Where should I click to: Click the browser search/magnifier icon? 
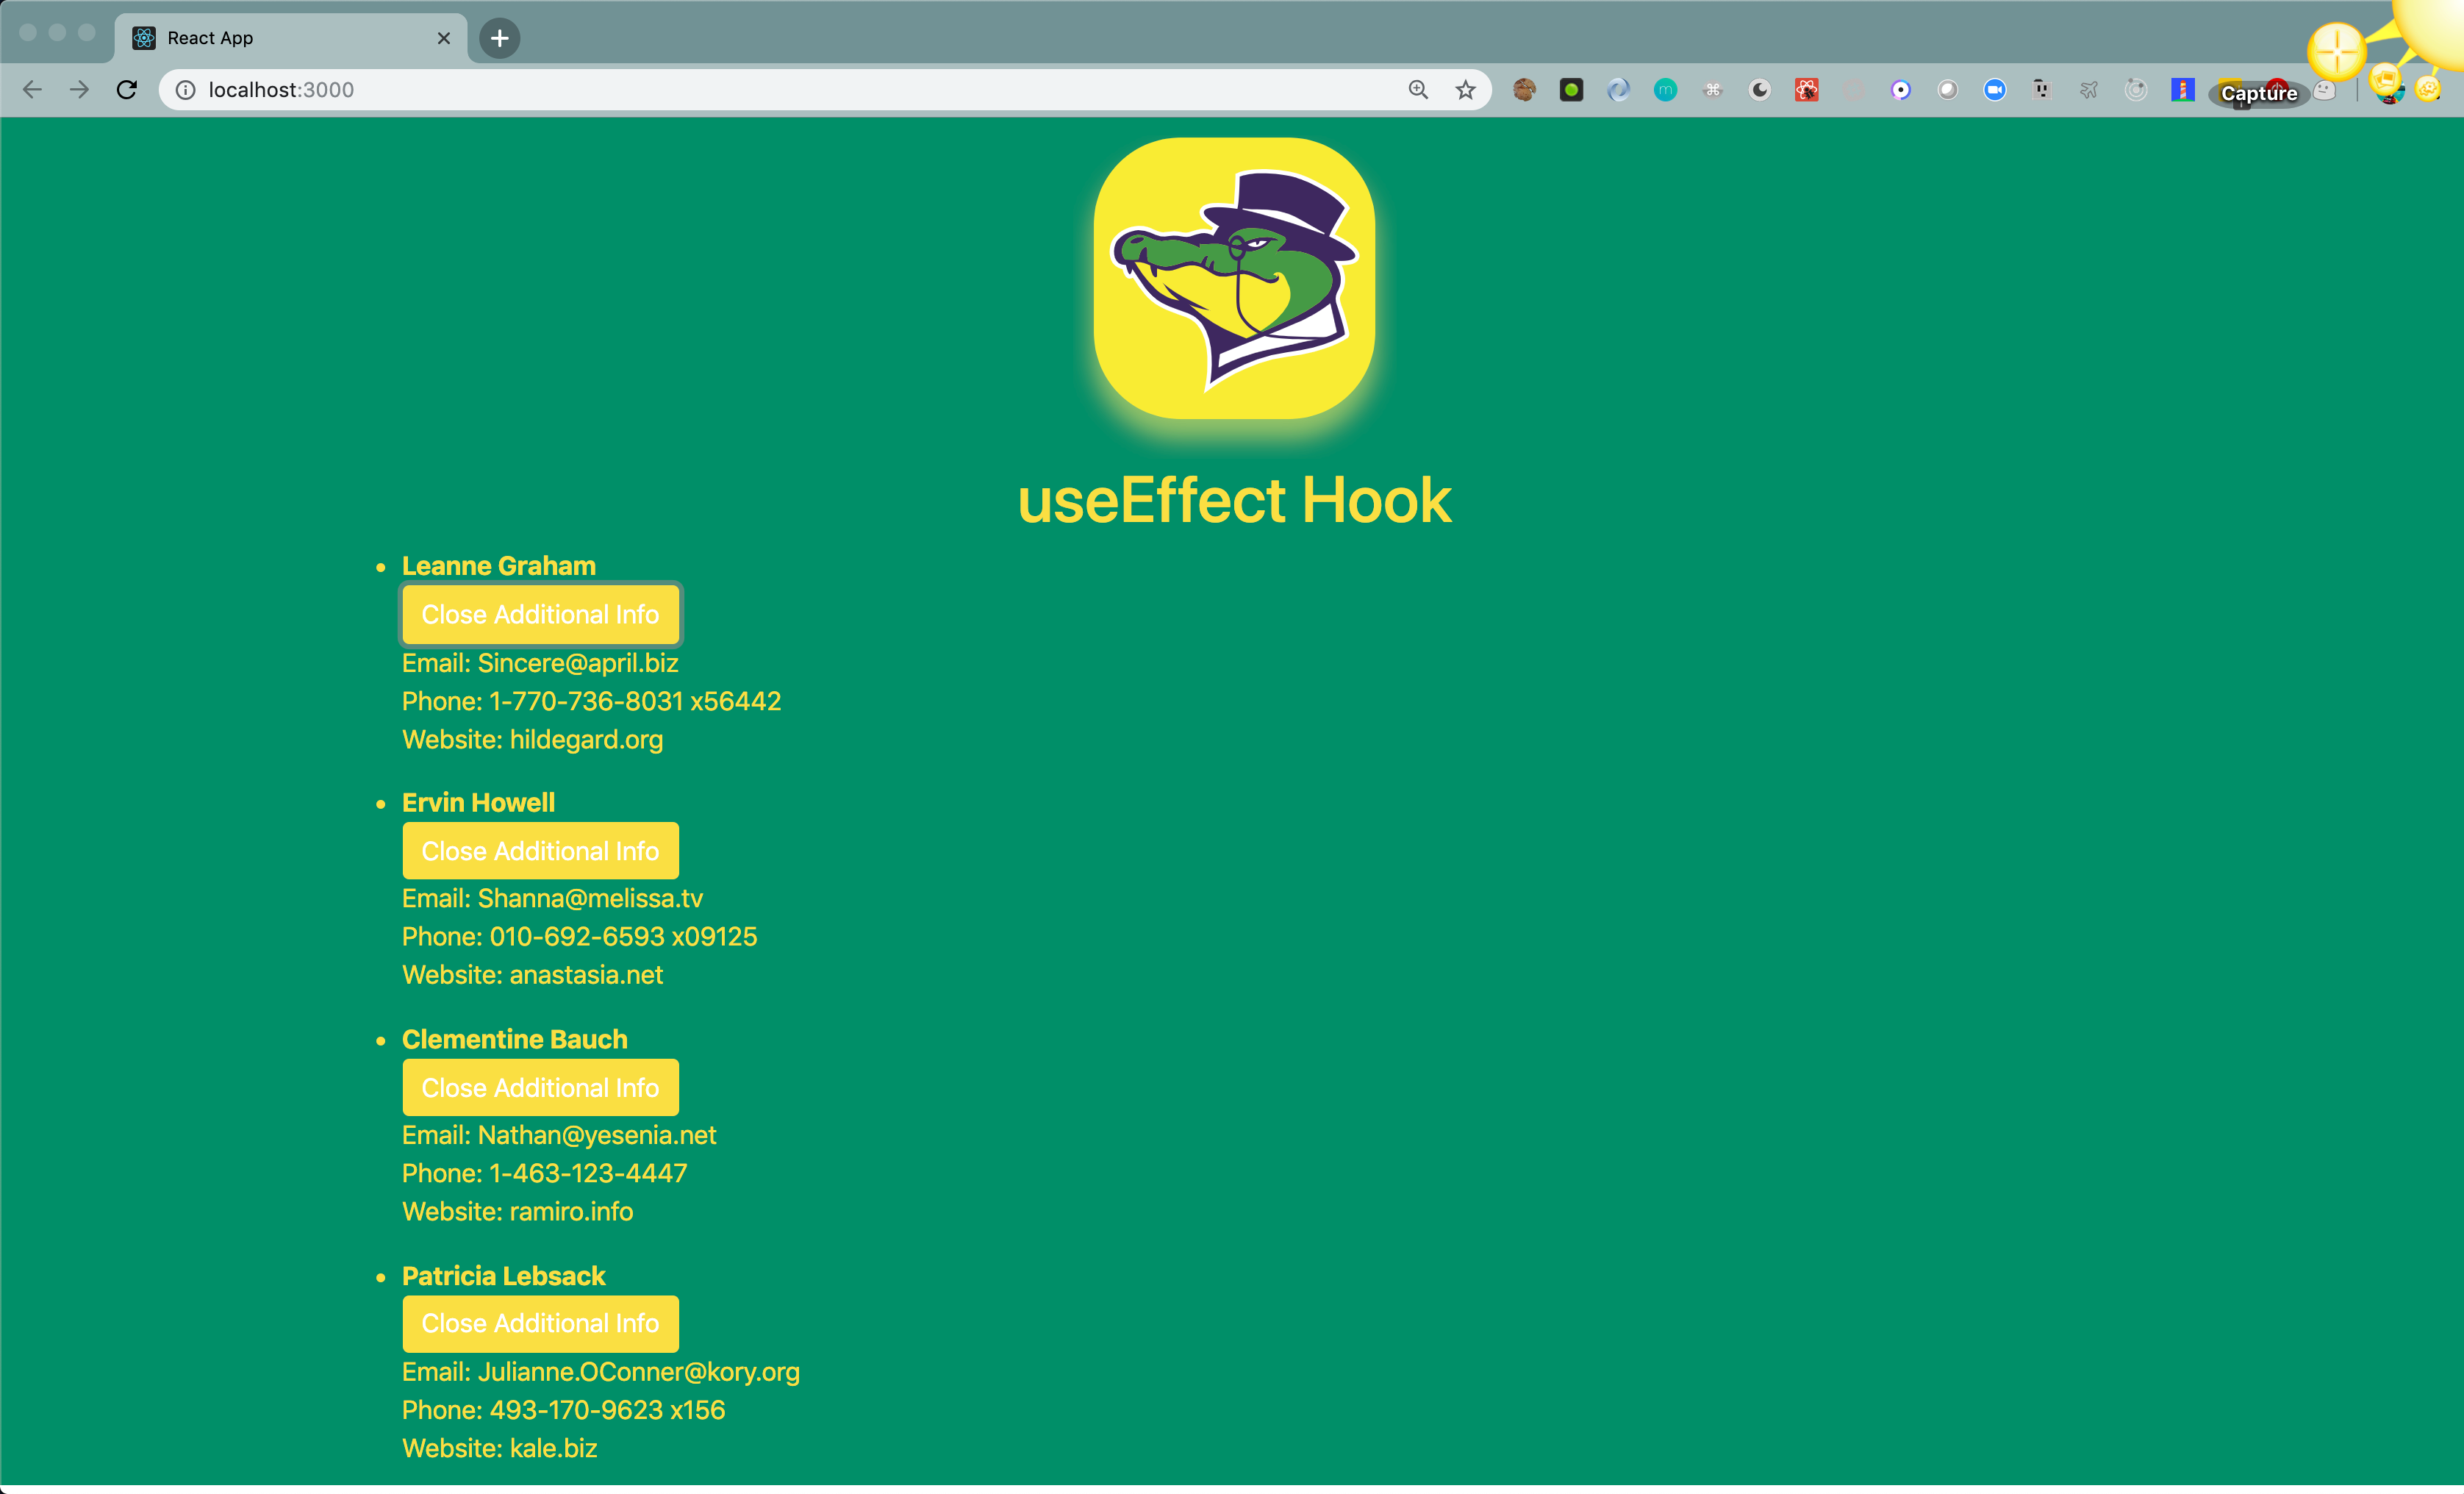pos(1420,90)
